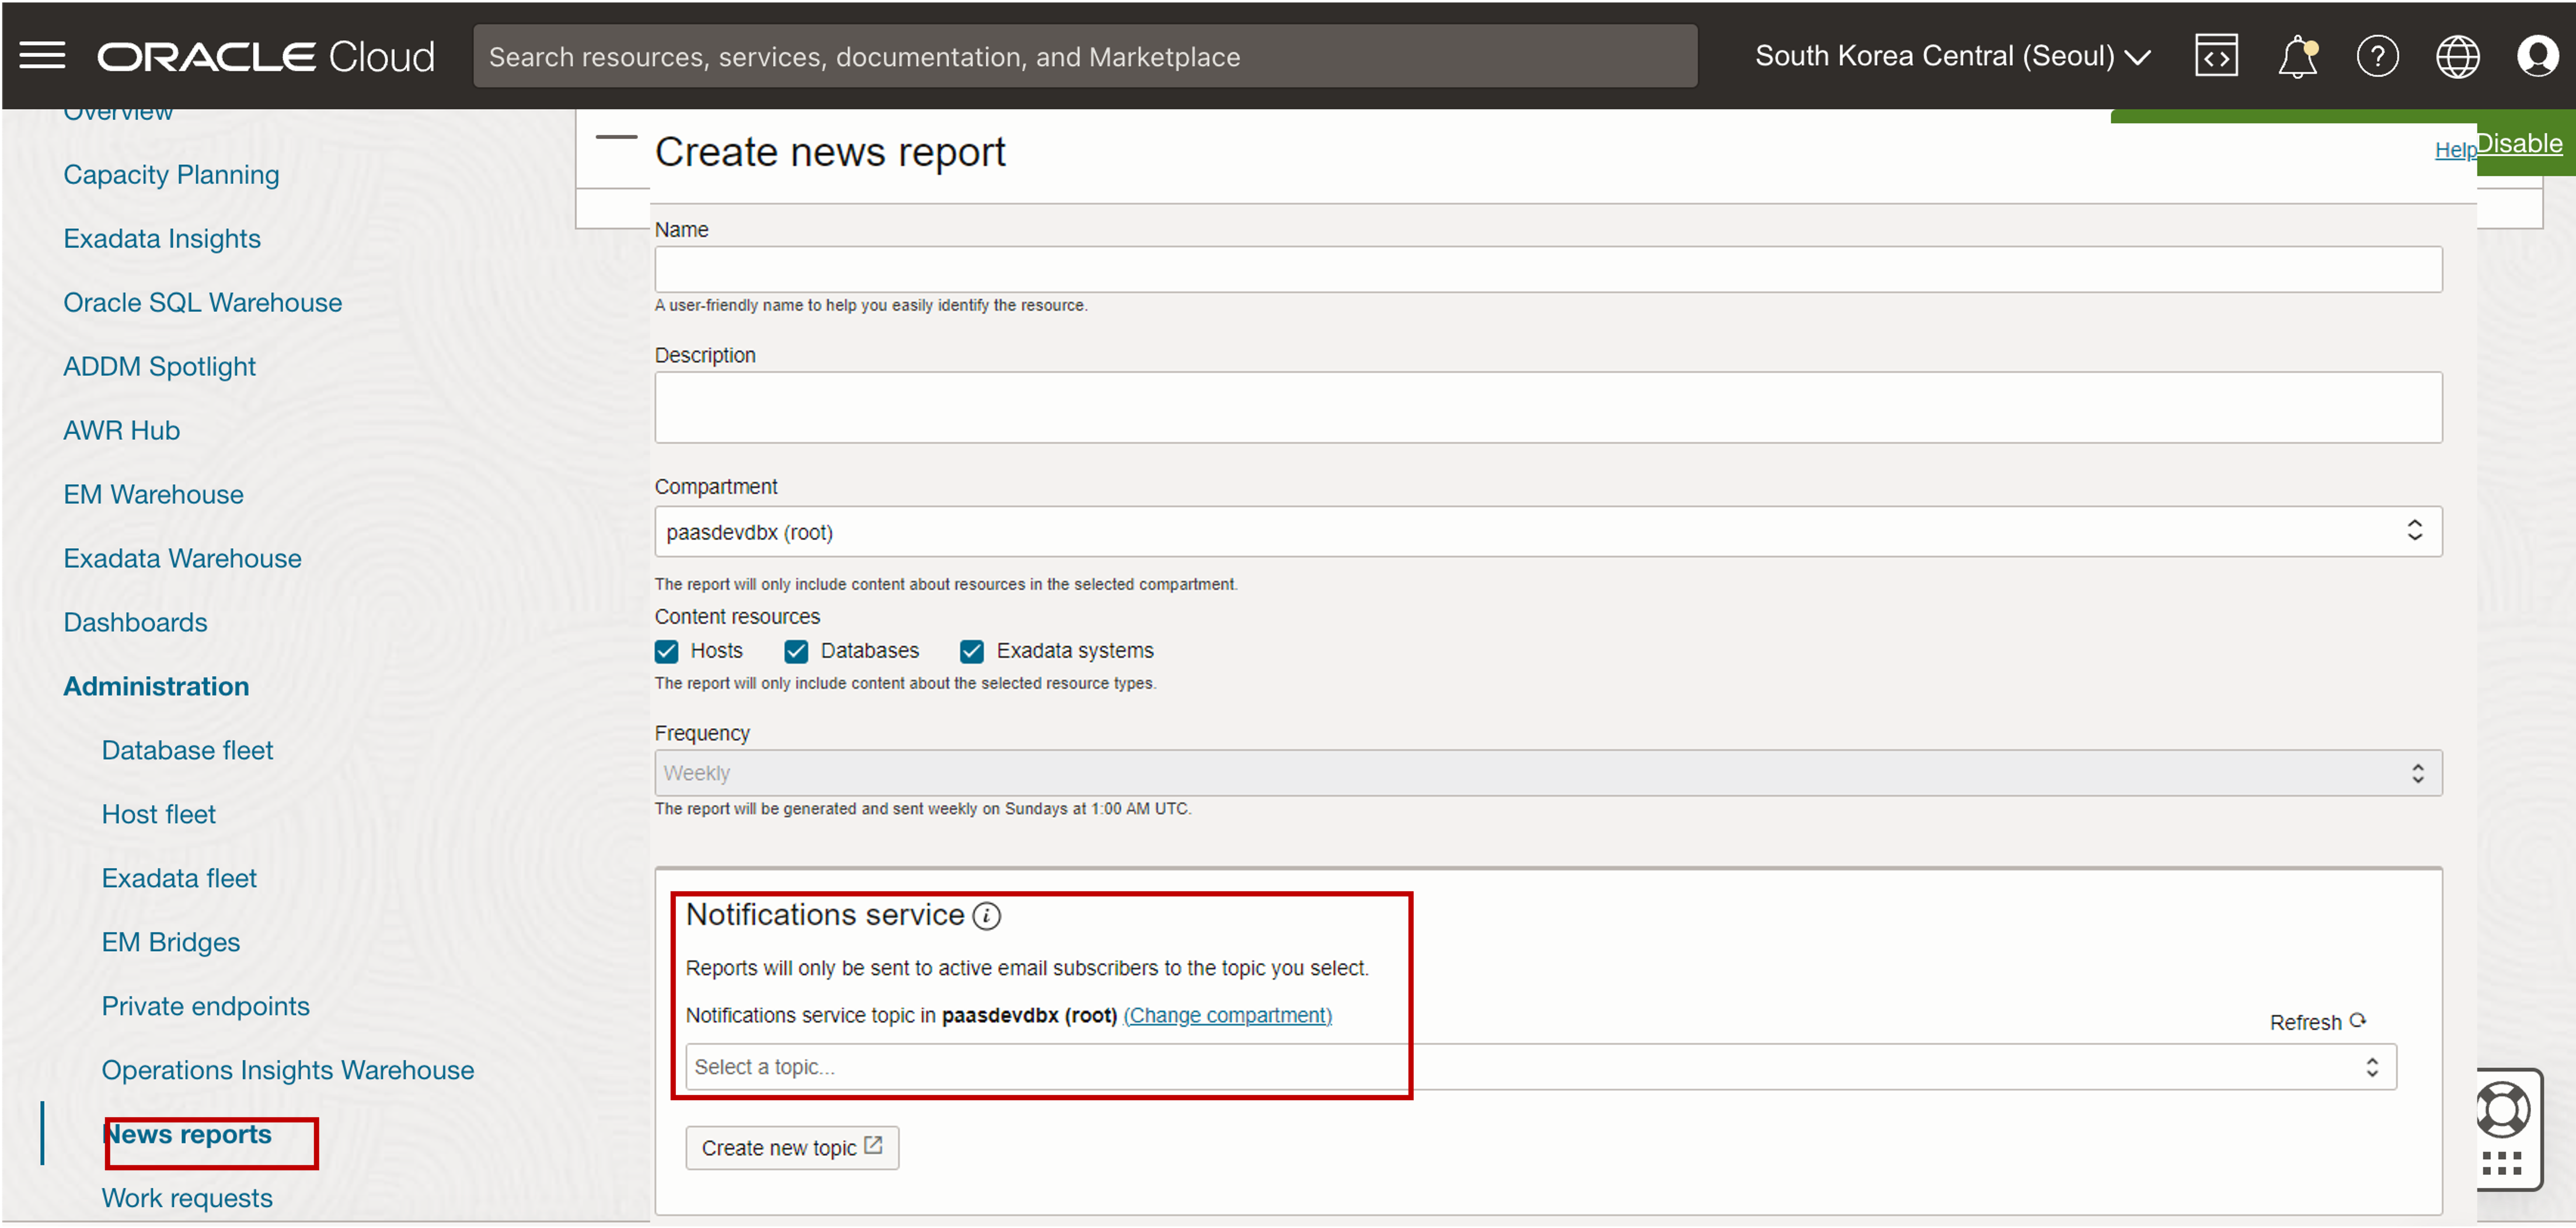Change region from South Korea Central
Image resolution: width=2576 pixels, height=1228 pixels.
(1952, 56)
